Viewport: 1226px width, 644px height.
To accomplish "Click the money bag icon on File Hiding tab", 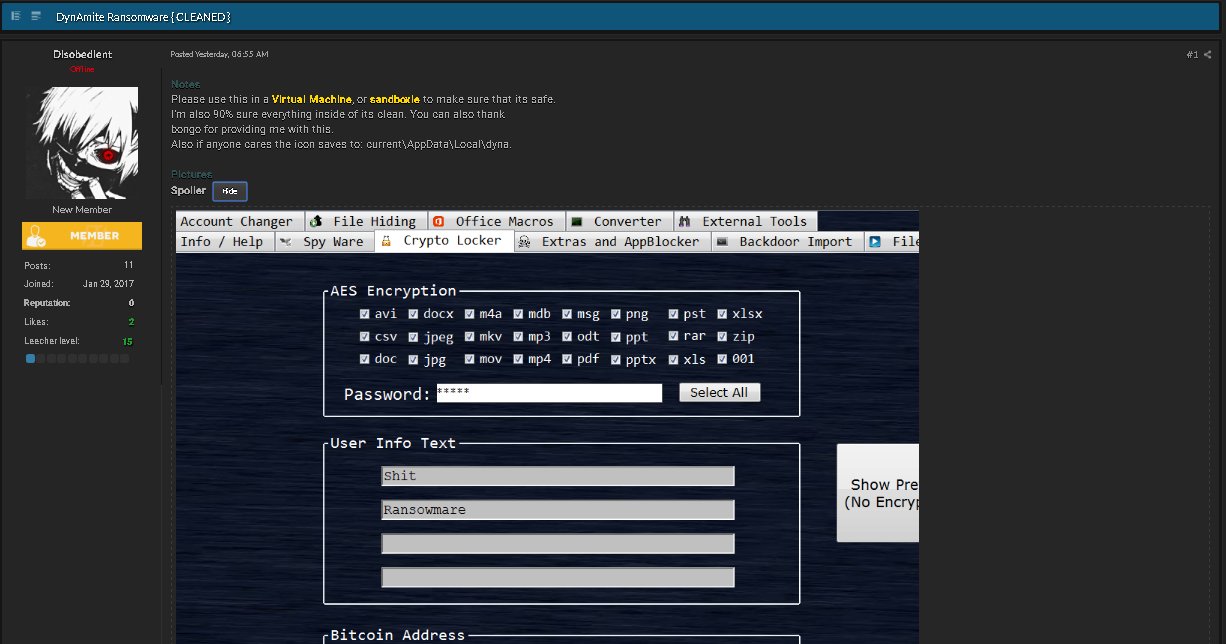I will point(315,221).
